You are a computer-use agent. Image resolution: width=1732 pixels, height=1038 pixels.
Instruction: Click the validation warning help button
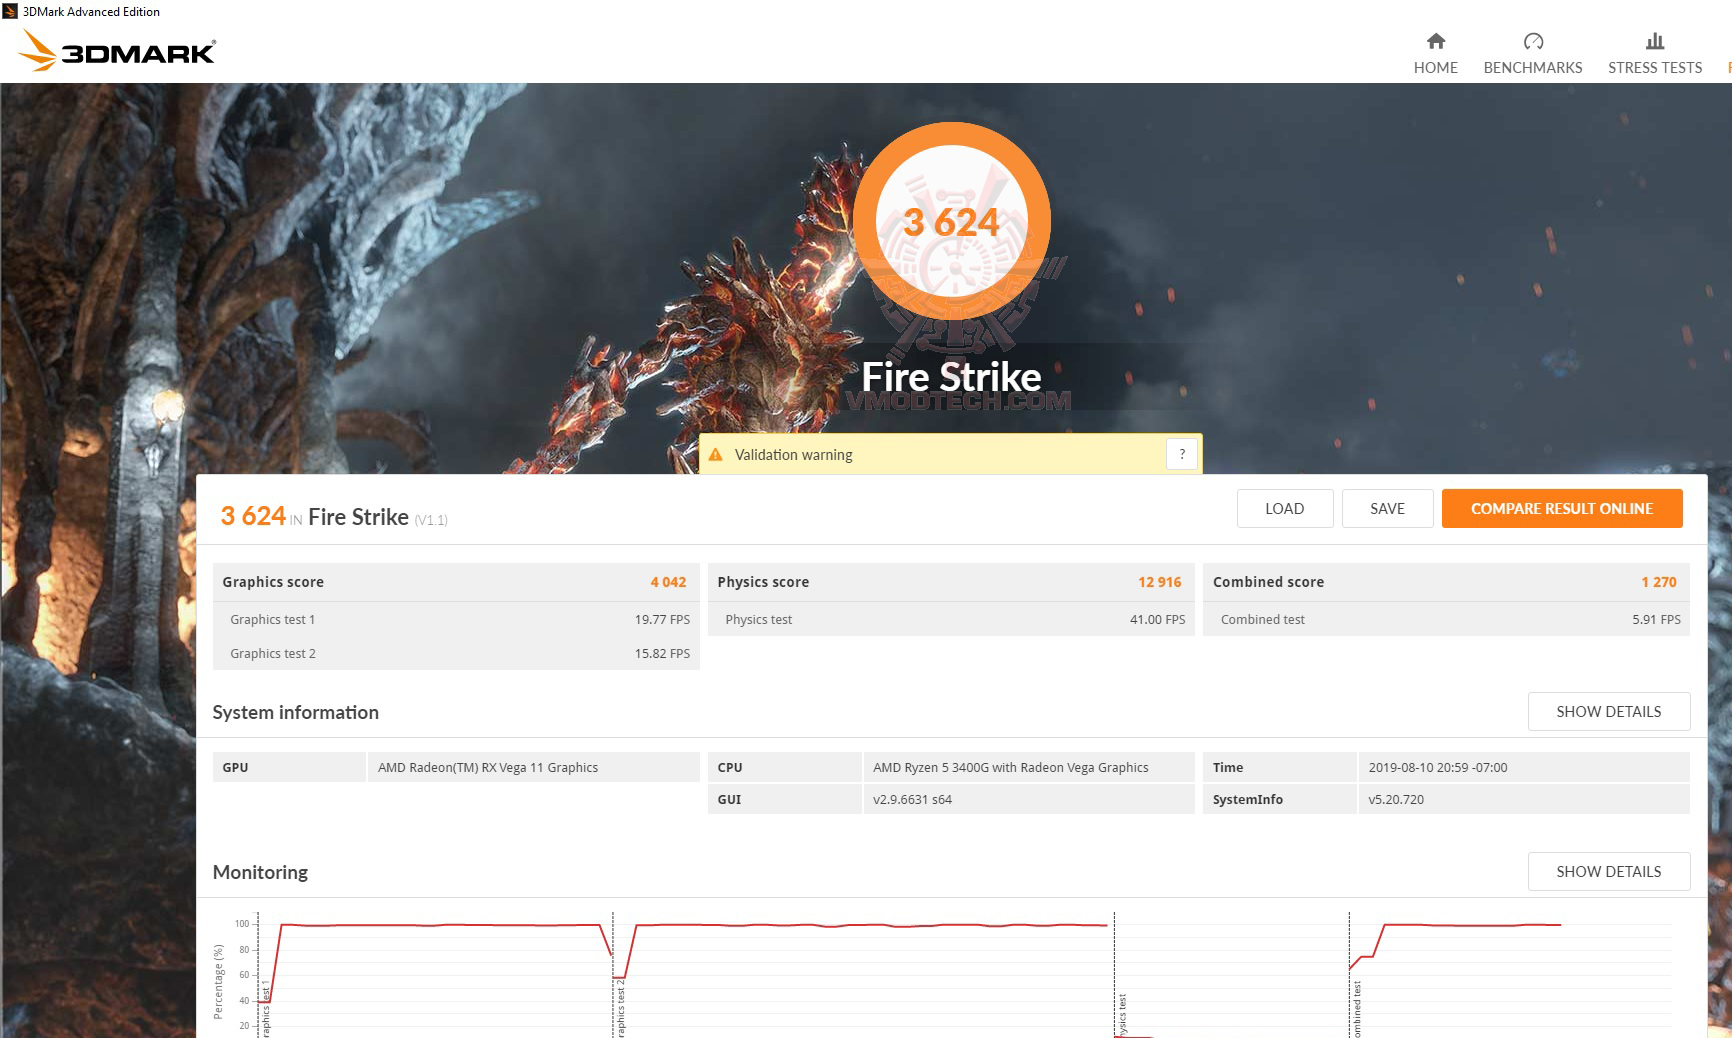pyautogui.click(x=1182, y=454)
